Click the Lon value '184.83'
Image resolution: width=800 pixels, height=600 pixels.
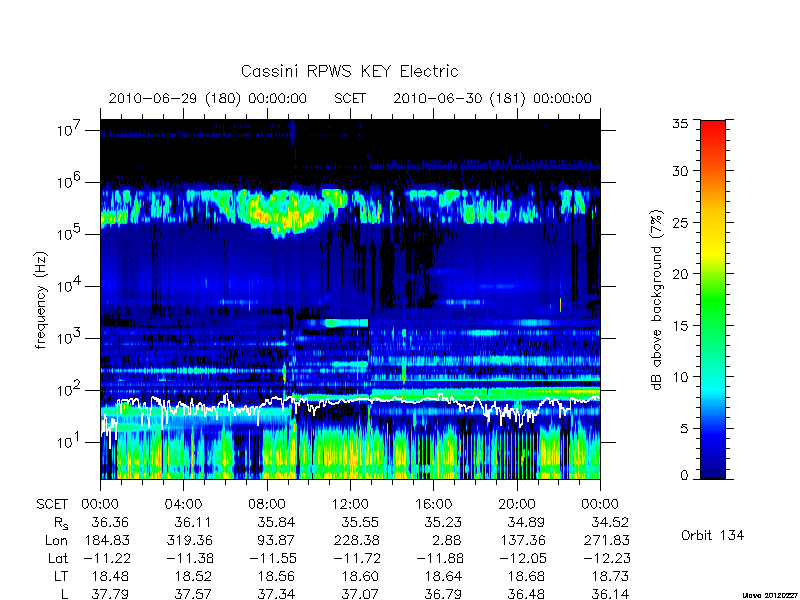[107, 540]
